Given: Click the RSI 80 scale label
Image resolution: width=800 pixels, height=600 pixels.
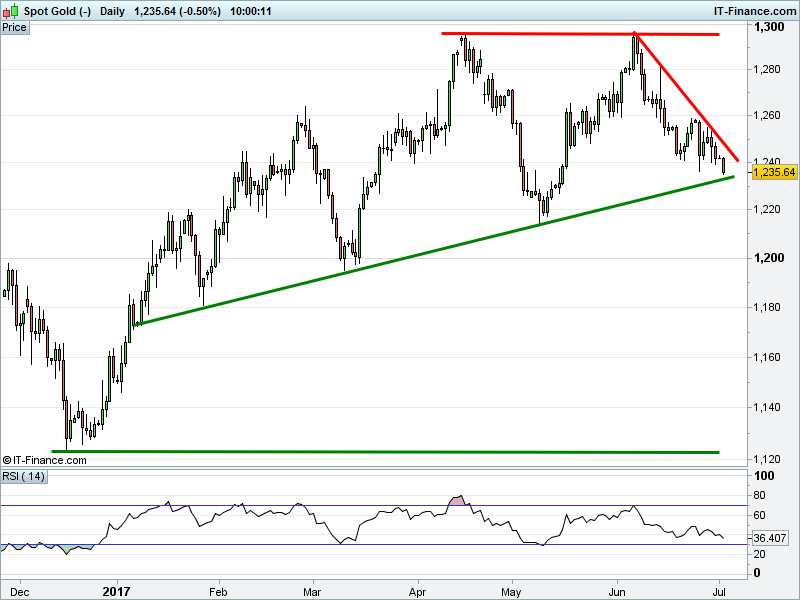Looking at the screenshot, I should (x=759, y=495).
